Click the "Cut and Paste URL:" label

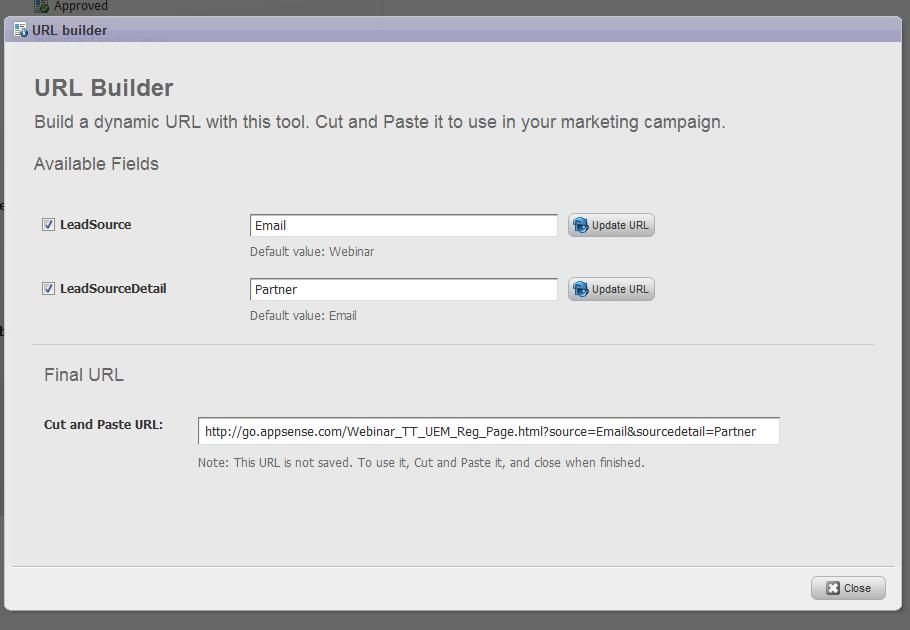click(x=103, y=425)
